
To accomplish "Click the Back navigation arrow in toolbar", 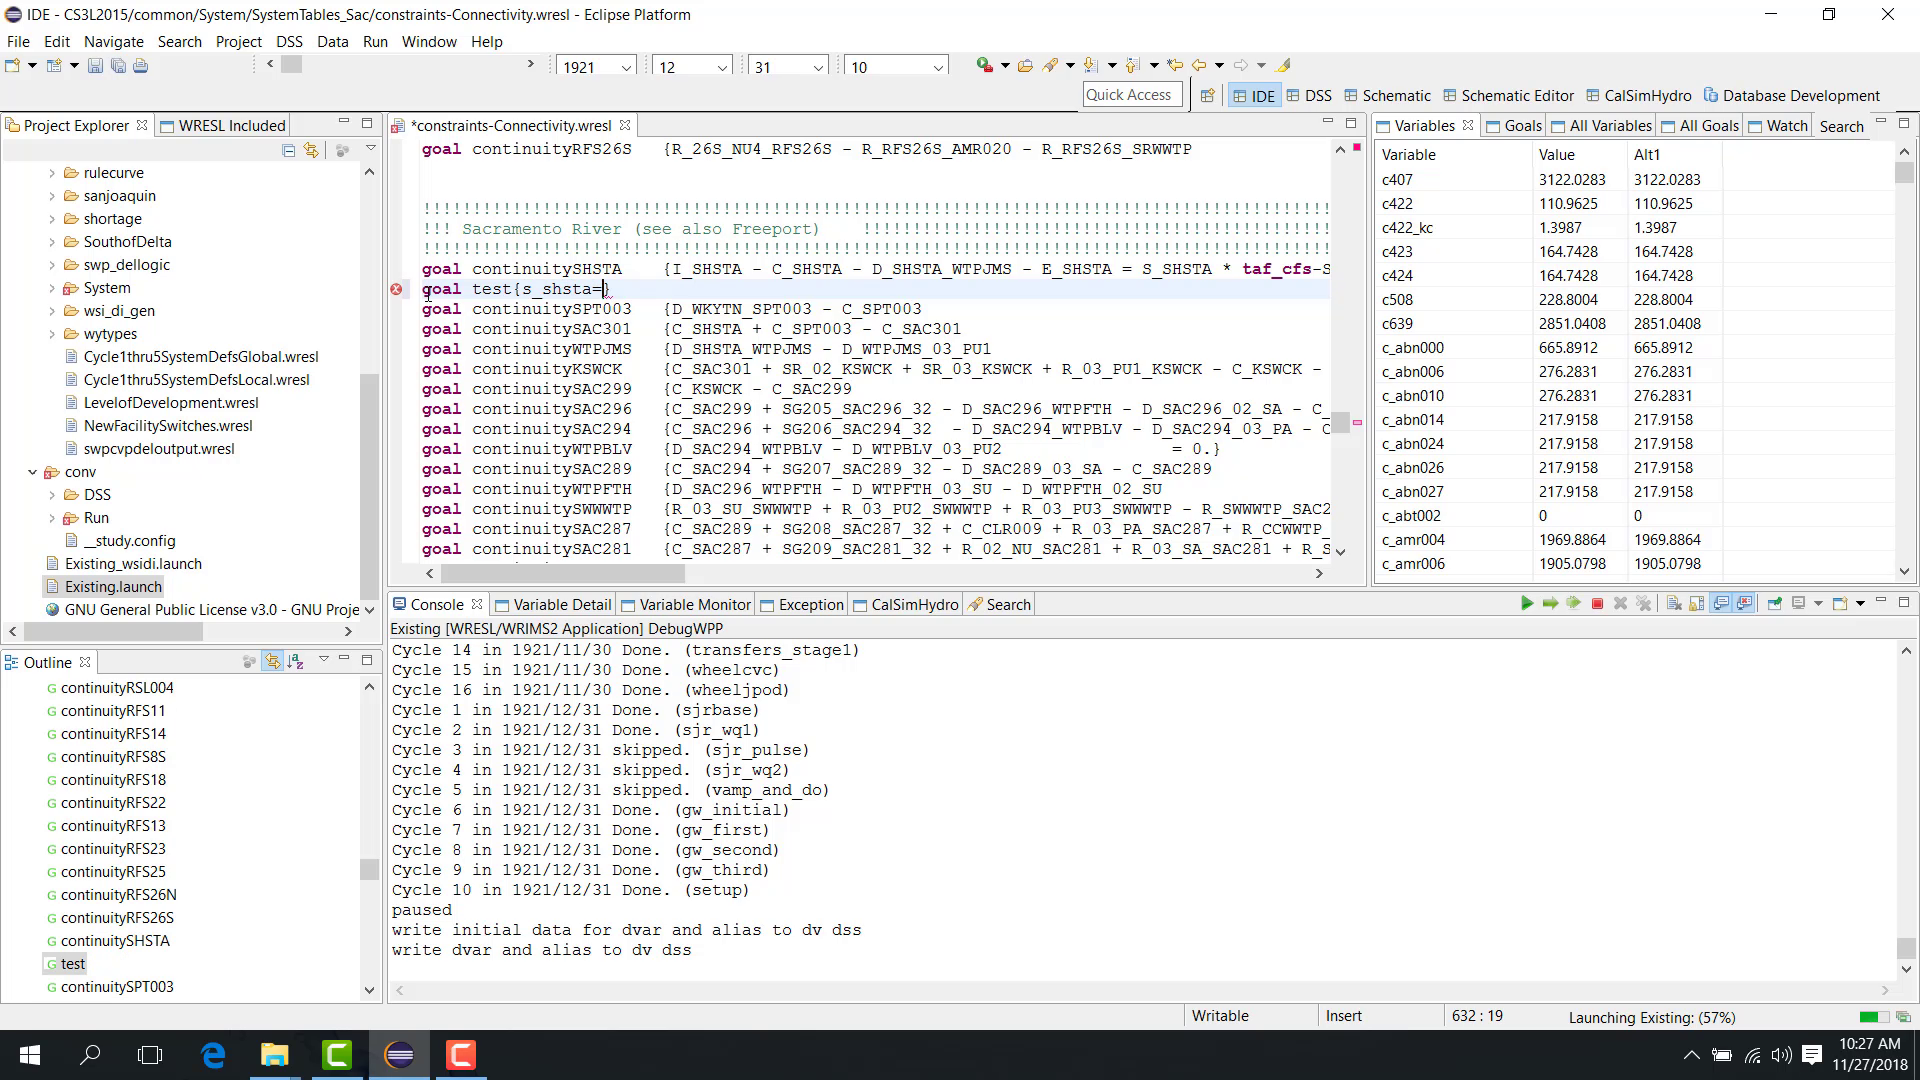I will pyautogui.click(x=1199, y=66).
